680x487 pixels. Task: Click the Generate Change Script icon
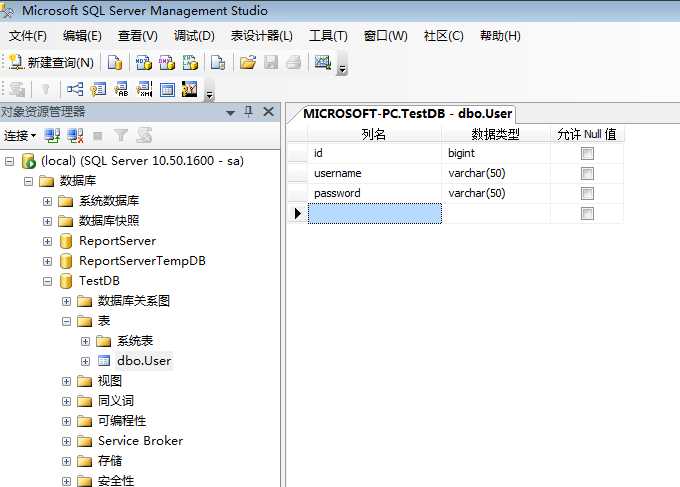click(x=17, y=90)
